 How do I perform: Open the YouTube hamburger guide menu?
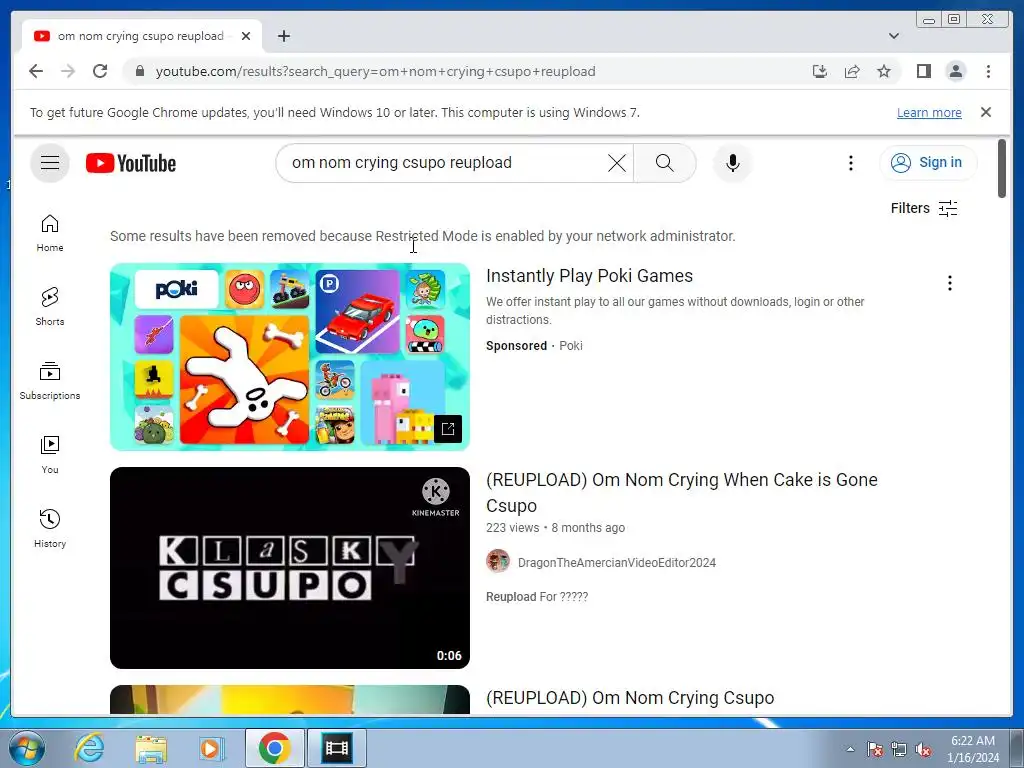pos(50,163)
